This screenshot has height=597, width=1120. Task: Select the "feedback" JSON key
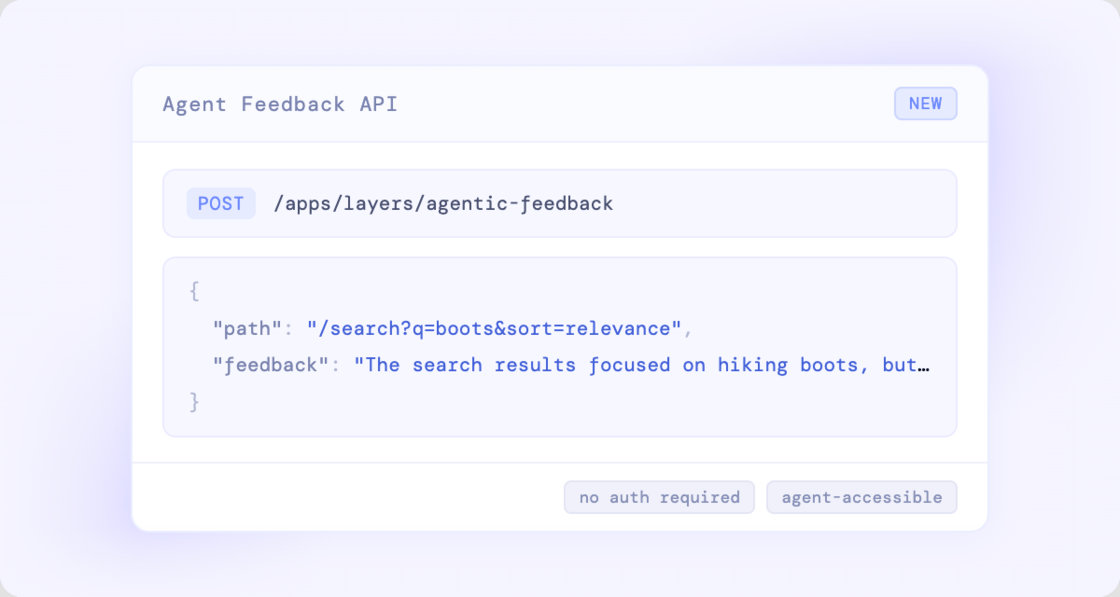tap(271, 365)
